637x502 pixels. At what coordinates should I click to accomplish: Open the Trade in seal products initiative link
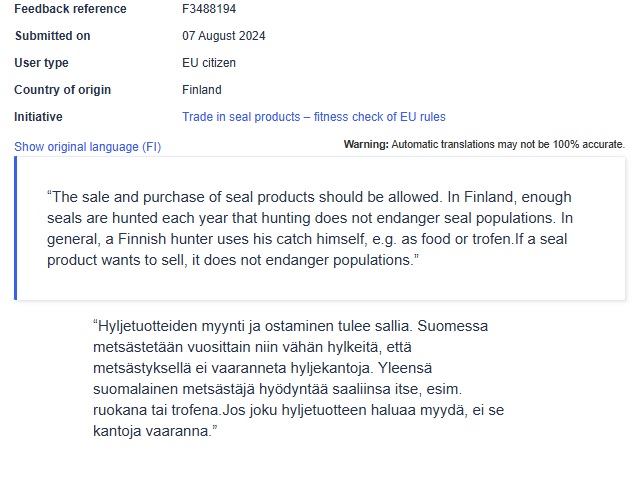point(313,117)
